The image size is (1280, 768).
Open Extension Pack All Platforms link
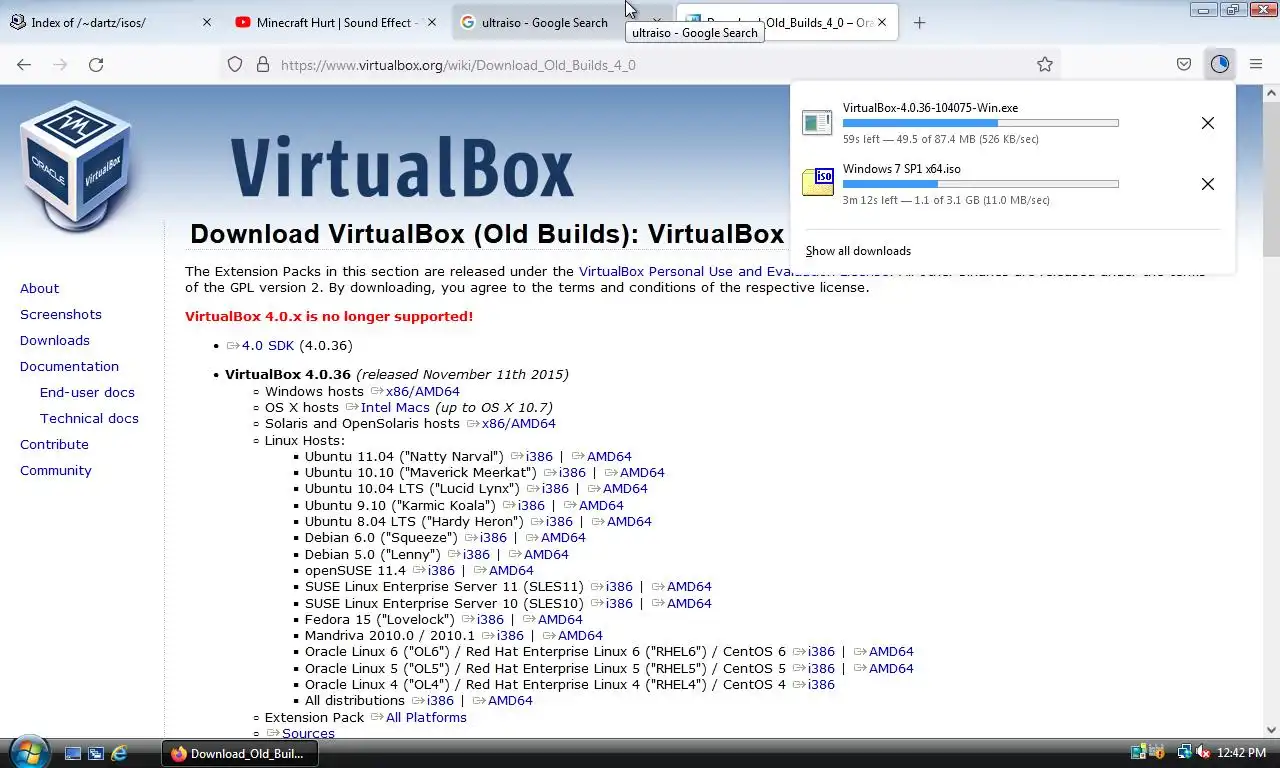click(x=426, y=717)
